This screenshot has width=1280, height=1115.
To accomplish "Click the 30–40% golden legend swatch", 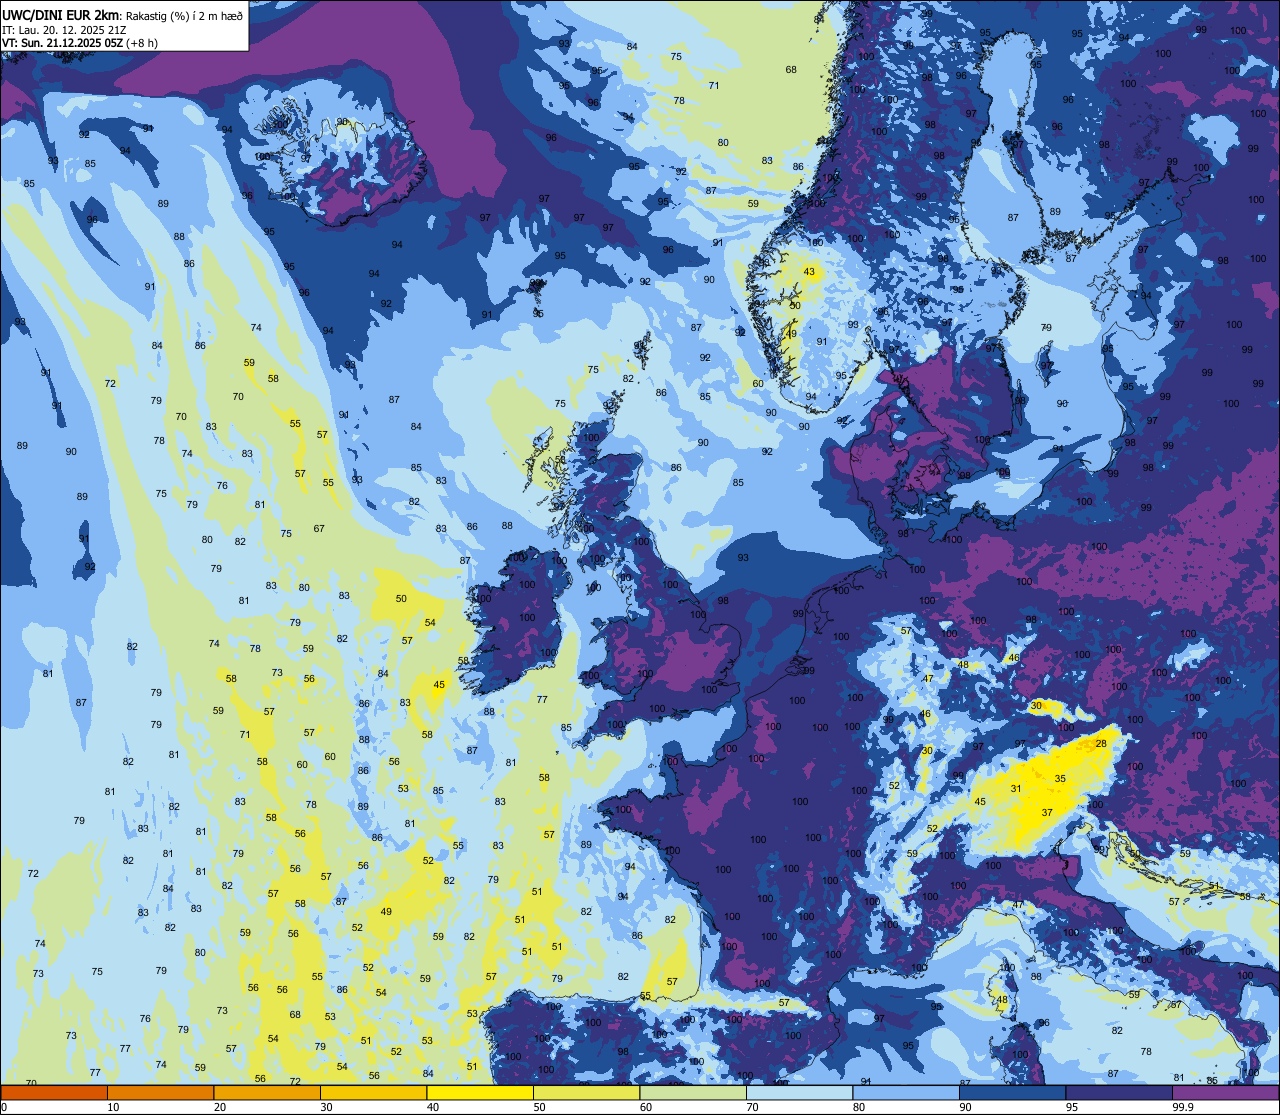I will click(x=373, y=1093).
